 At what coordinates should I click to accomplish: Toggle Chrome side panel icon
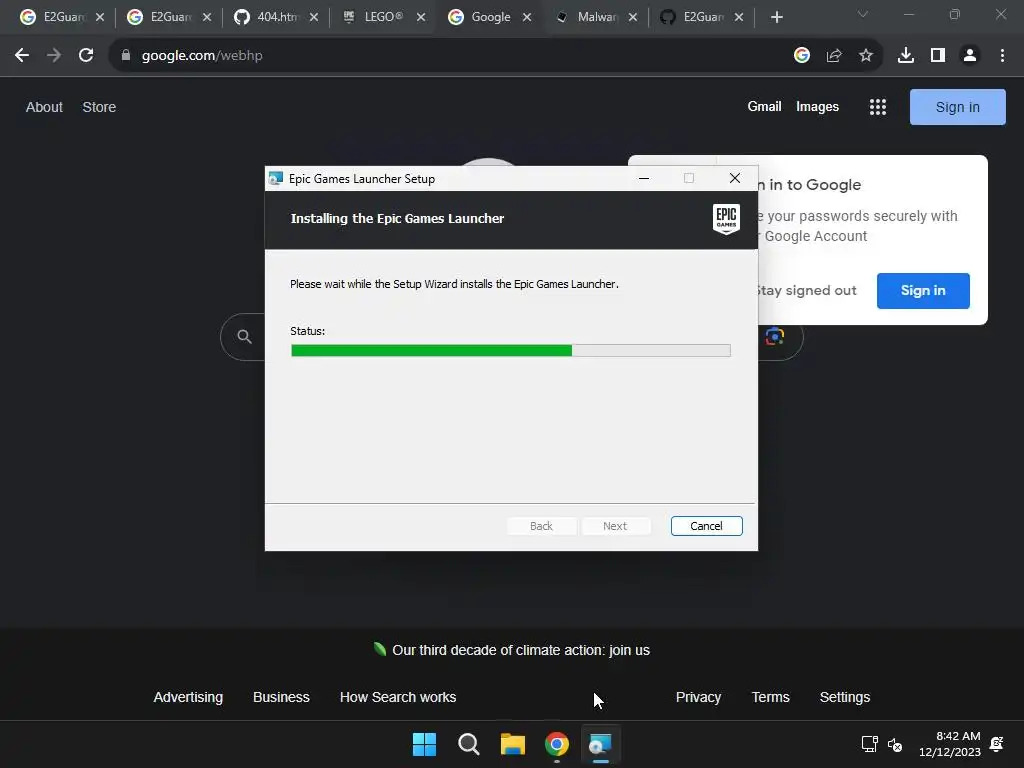coord(937,56)
